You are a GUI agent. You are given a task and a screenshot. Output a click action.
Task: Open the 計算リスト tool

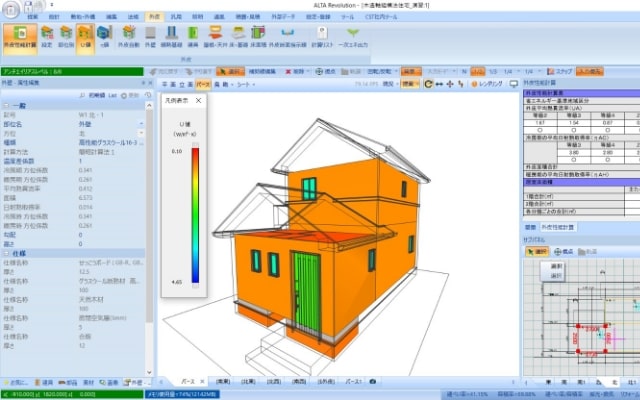tap(319, 36)
